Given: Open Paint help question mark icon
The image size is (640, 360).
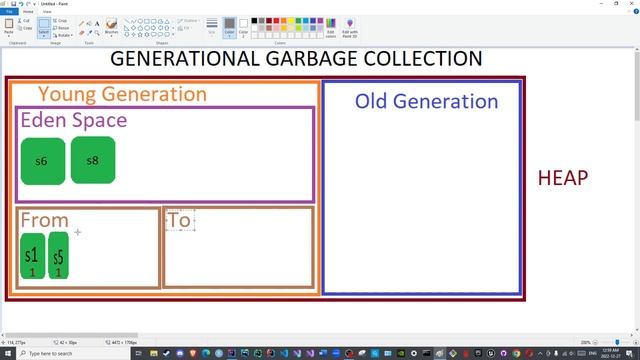Looking at the screenshot, I should tap(636, 11).
